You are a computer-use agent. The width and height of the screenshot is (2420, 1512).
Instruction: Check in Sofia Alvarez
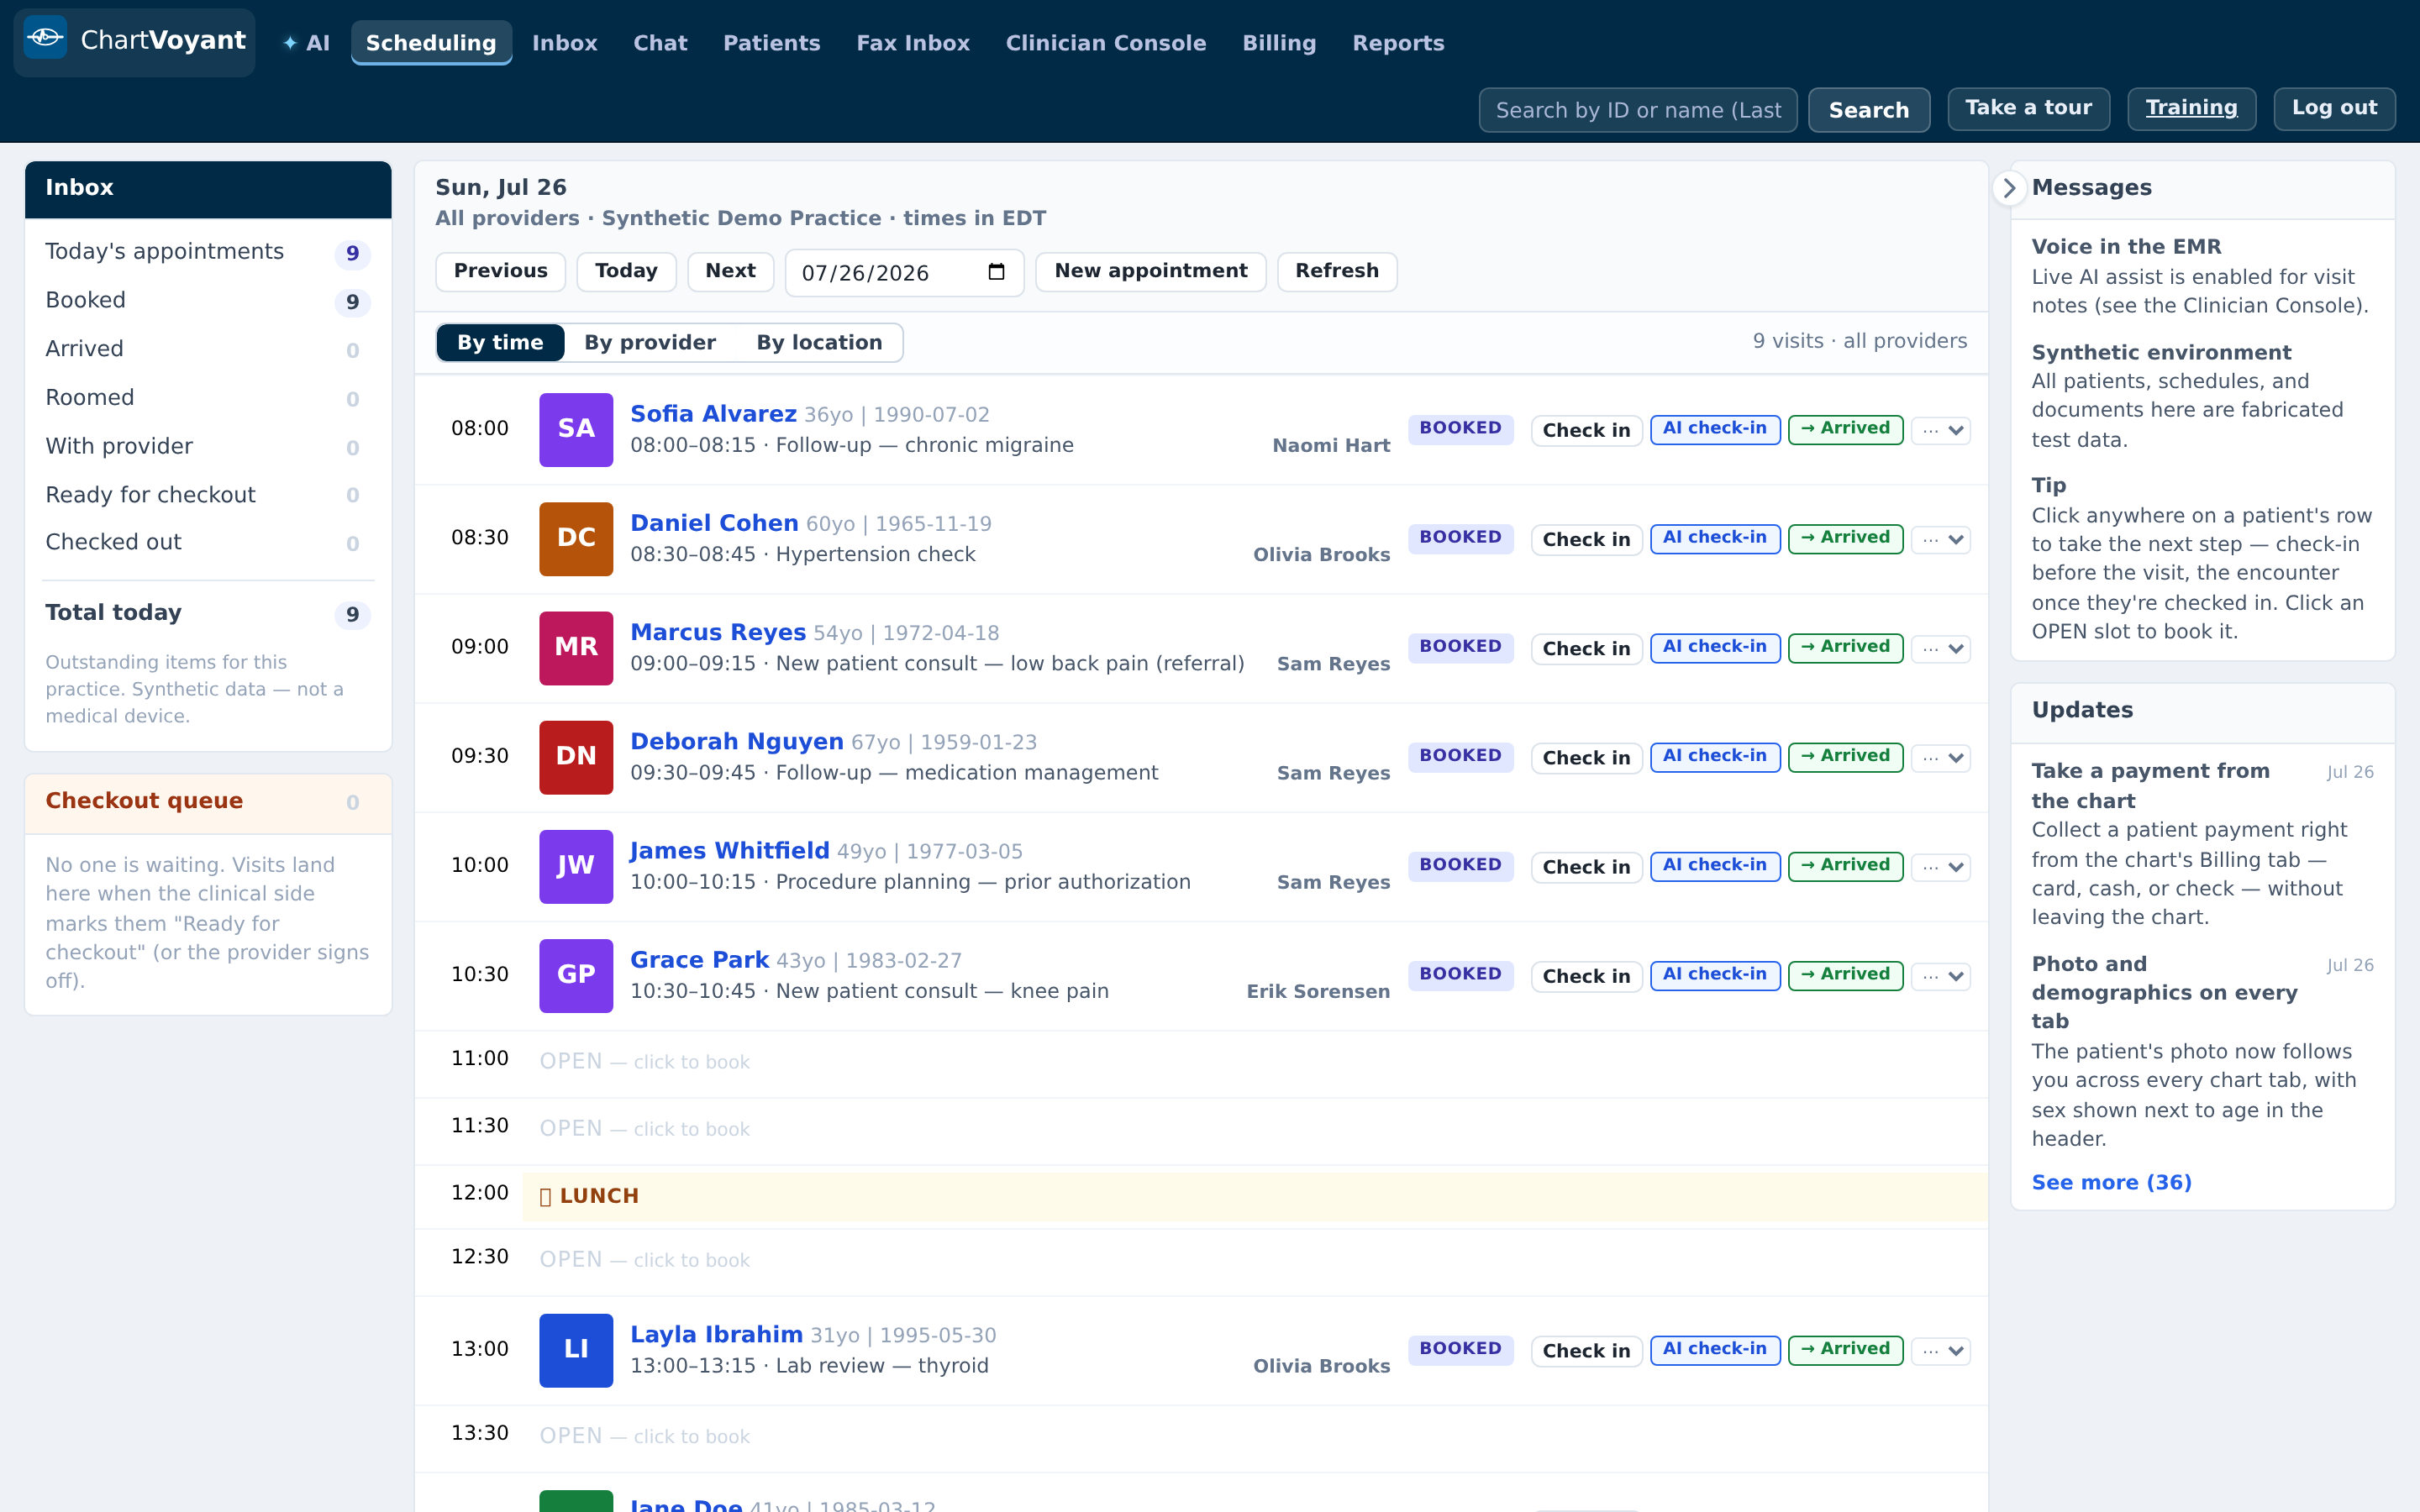(x=1586, y=430)
